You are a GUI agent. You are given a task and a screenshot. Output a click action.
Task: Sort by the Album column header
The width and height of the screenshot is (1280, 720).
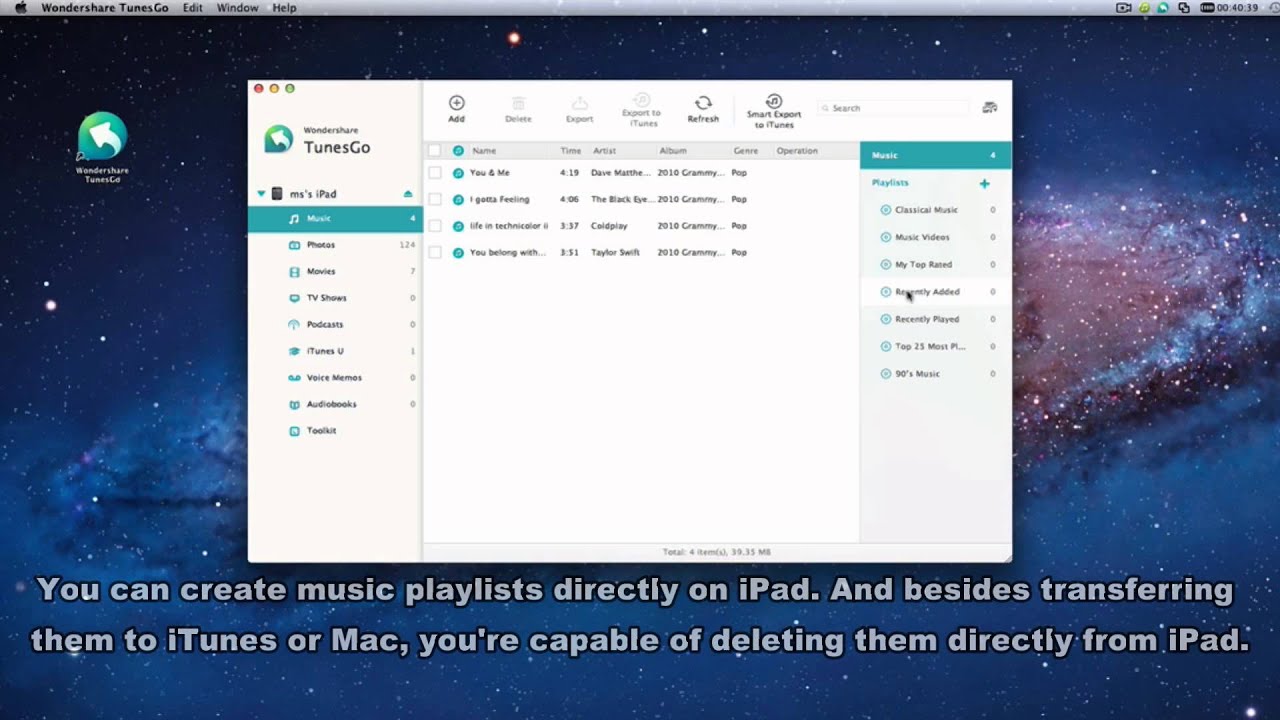click(x=673, y=151)
